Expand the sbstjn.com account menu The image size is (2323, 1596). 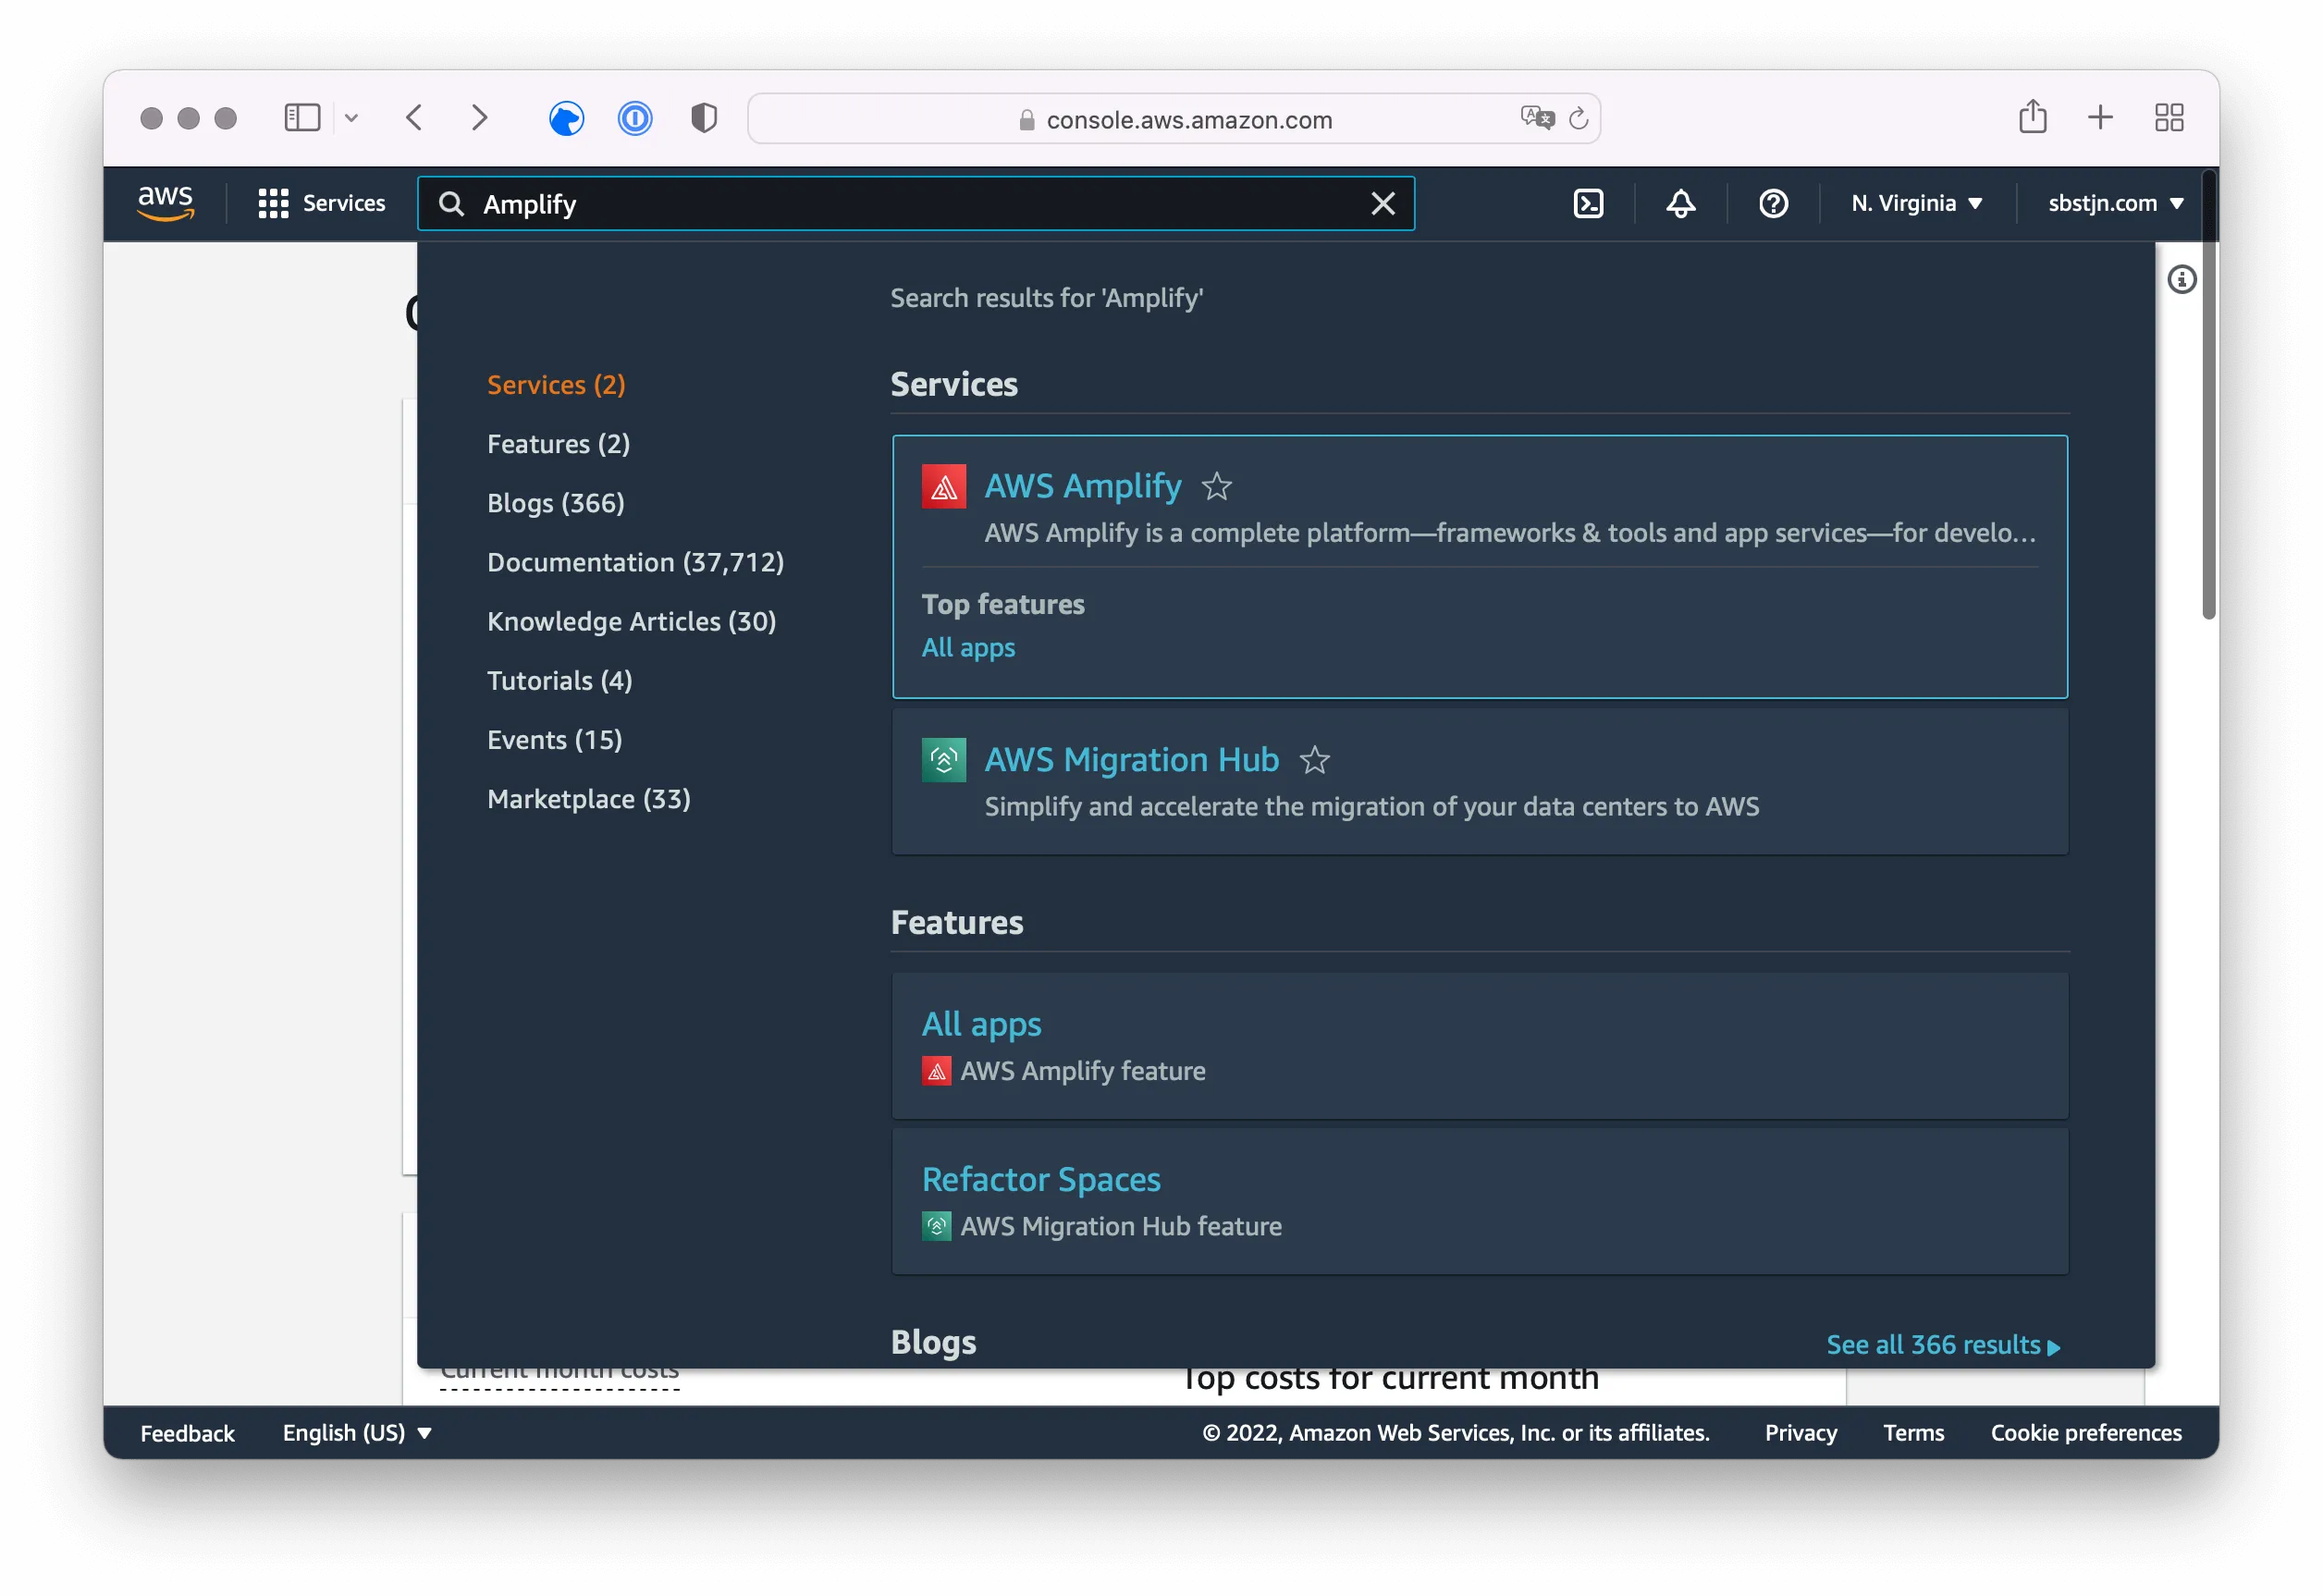tap(2113, 203)
